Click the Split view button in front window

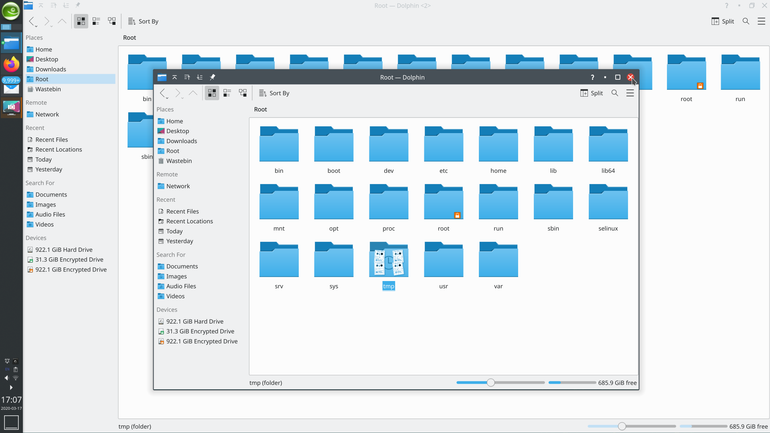592,93
